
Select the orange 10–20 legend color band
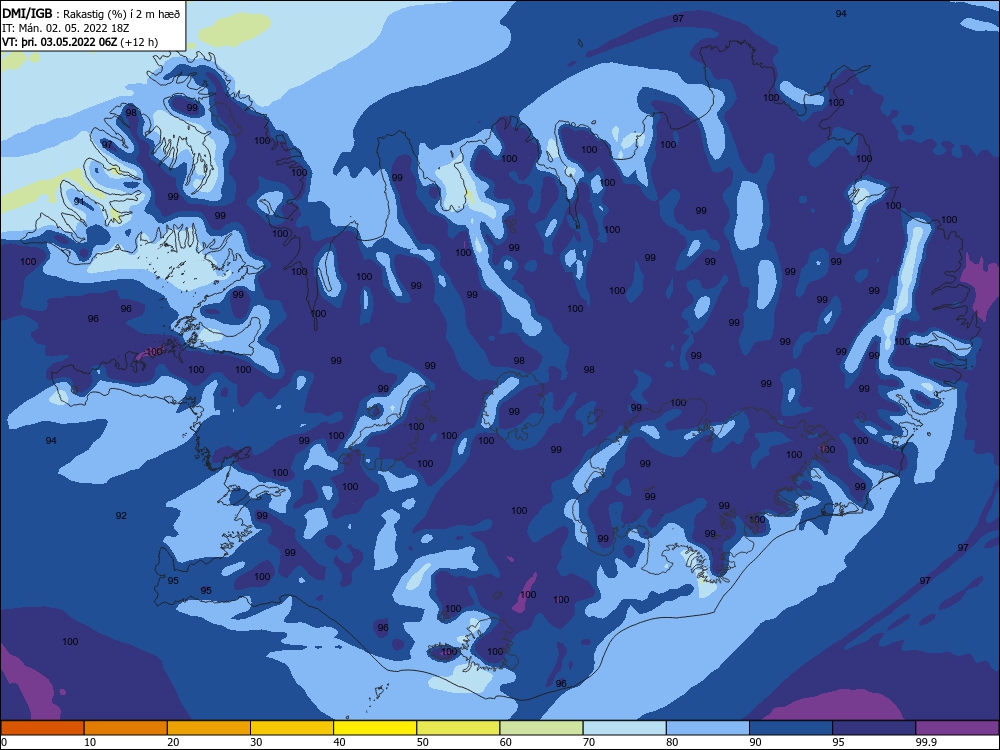pos(126,728)
